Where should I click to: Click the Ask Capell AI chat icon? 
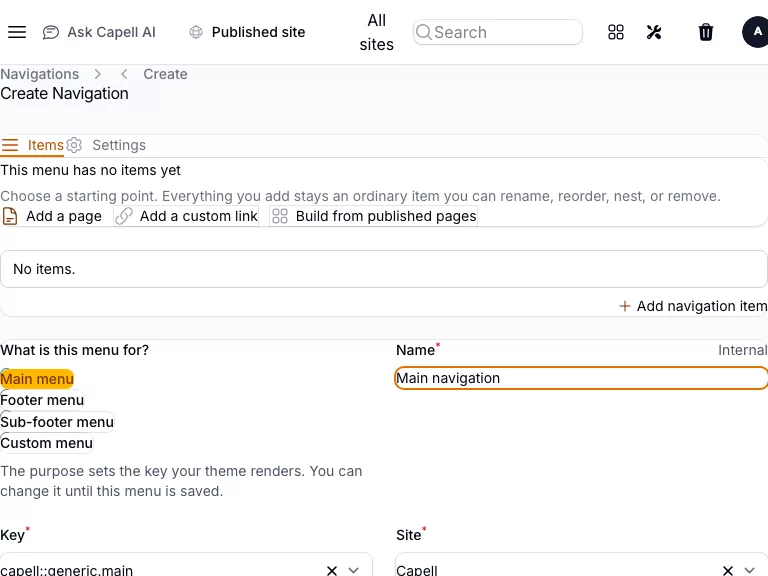50,32
